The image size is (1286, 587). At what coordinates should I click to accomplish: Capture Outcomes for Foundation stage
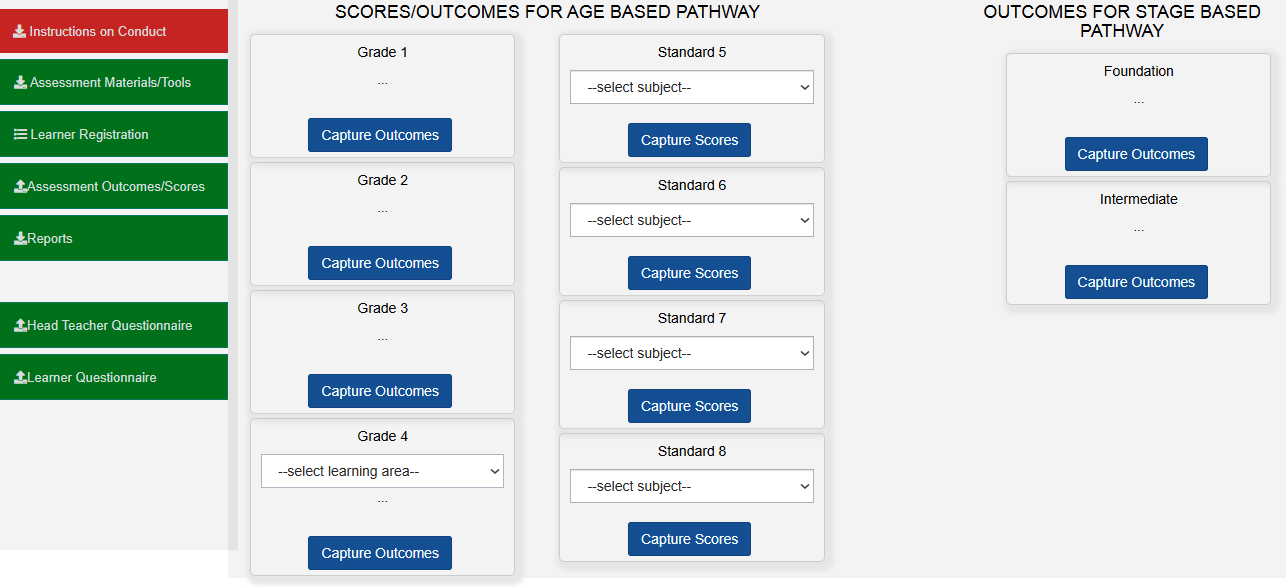[1136, 154]
